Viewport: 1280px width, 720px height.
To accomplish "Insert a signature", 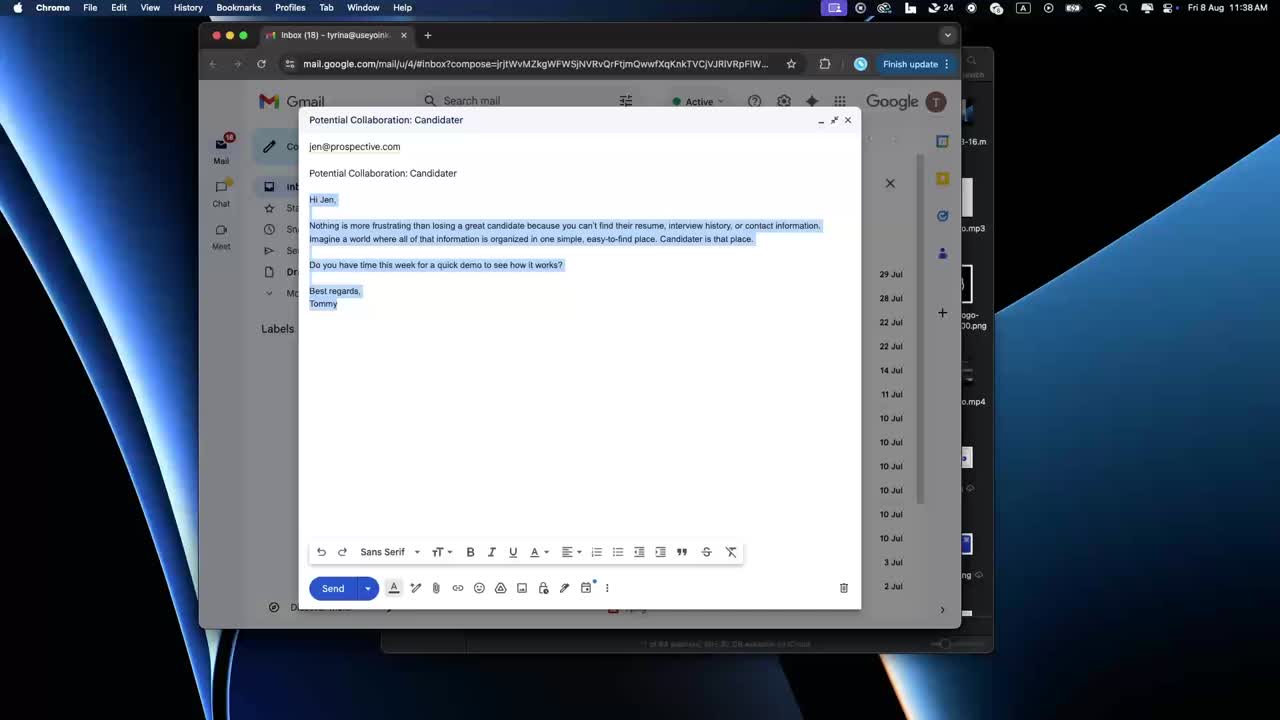I will click(x=564, y=588).
